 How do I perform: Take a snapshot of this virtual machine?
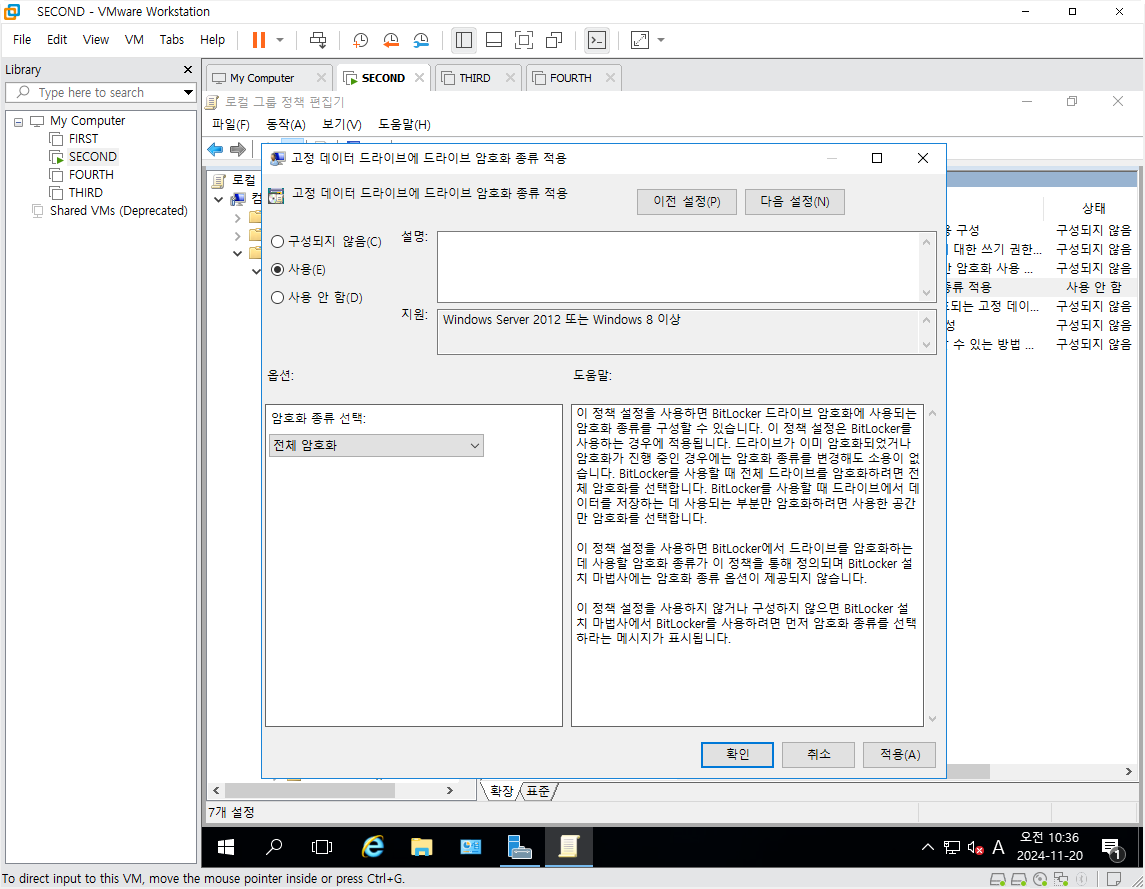click(360, 40)
